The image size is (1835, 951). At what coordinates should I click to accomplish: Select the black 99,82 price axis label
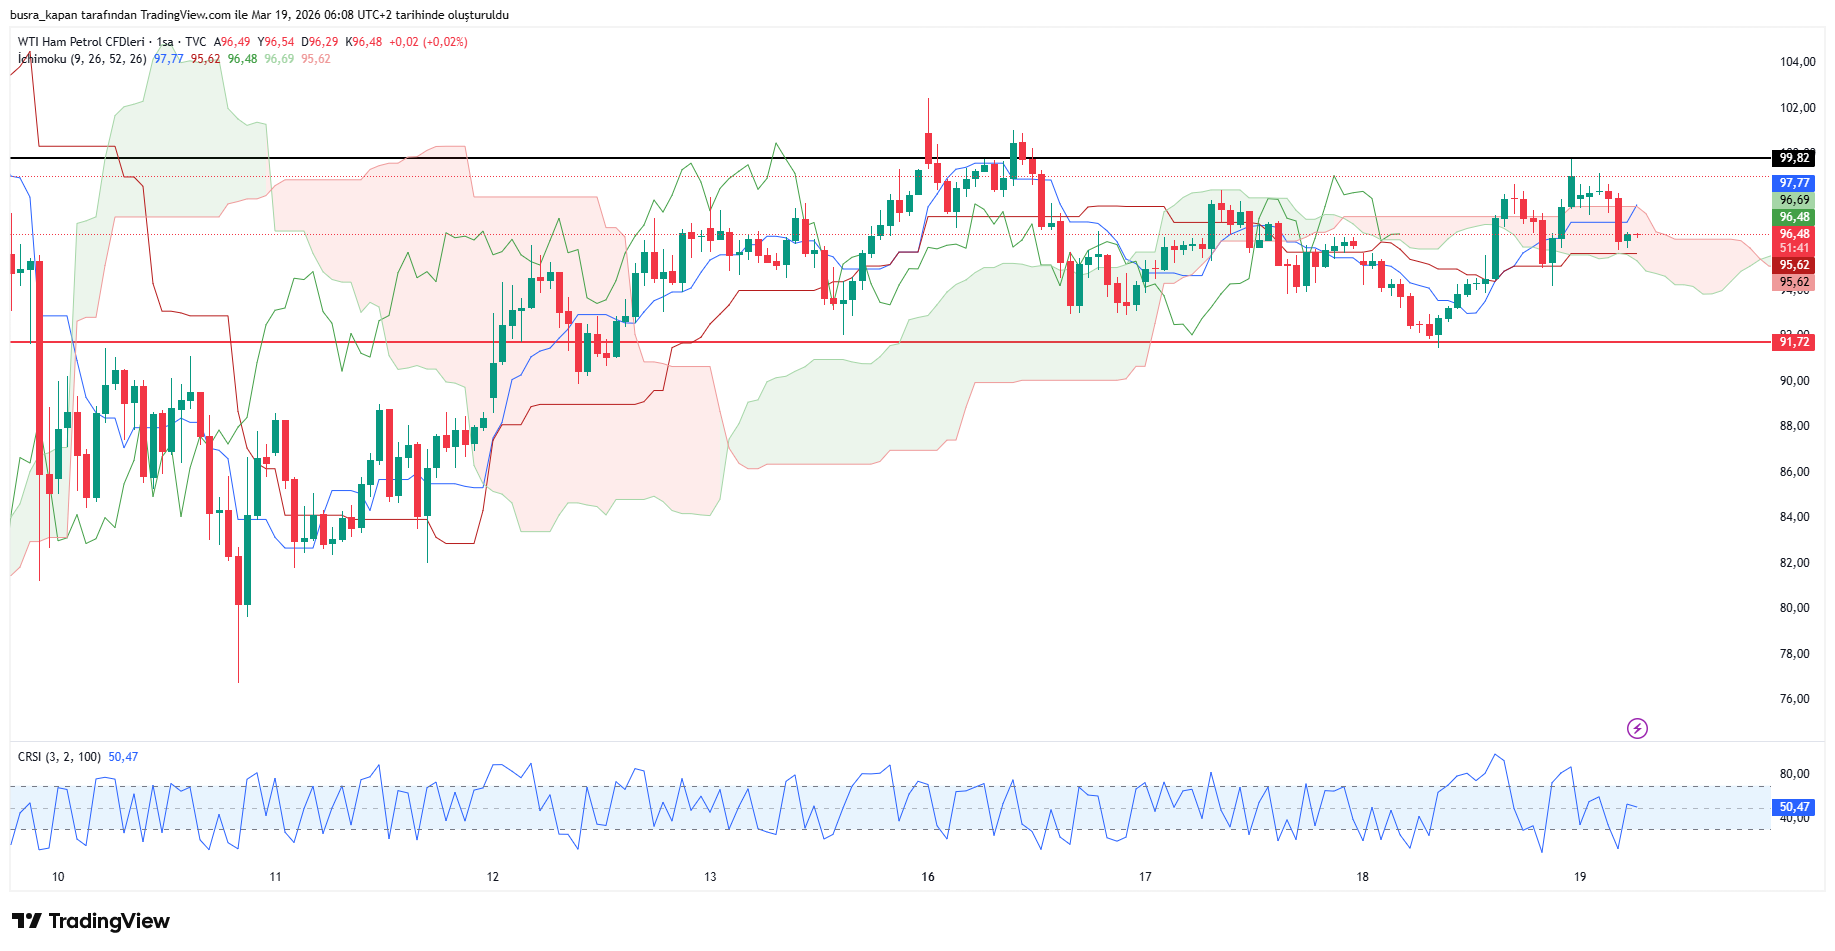(1794, 158)
